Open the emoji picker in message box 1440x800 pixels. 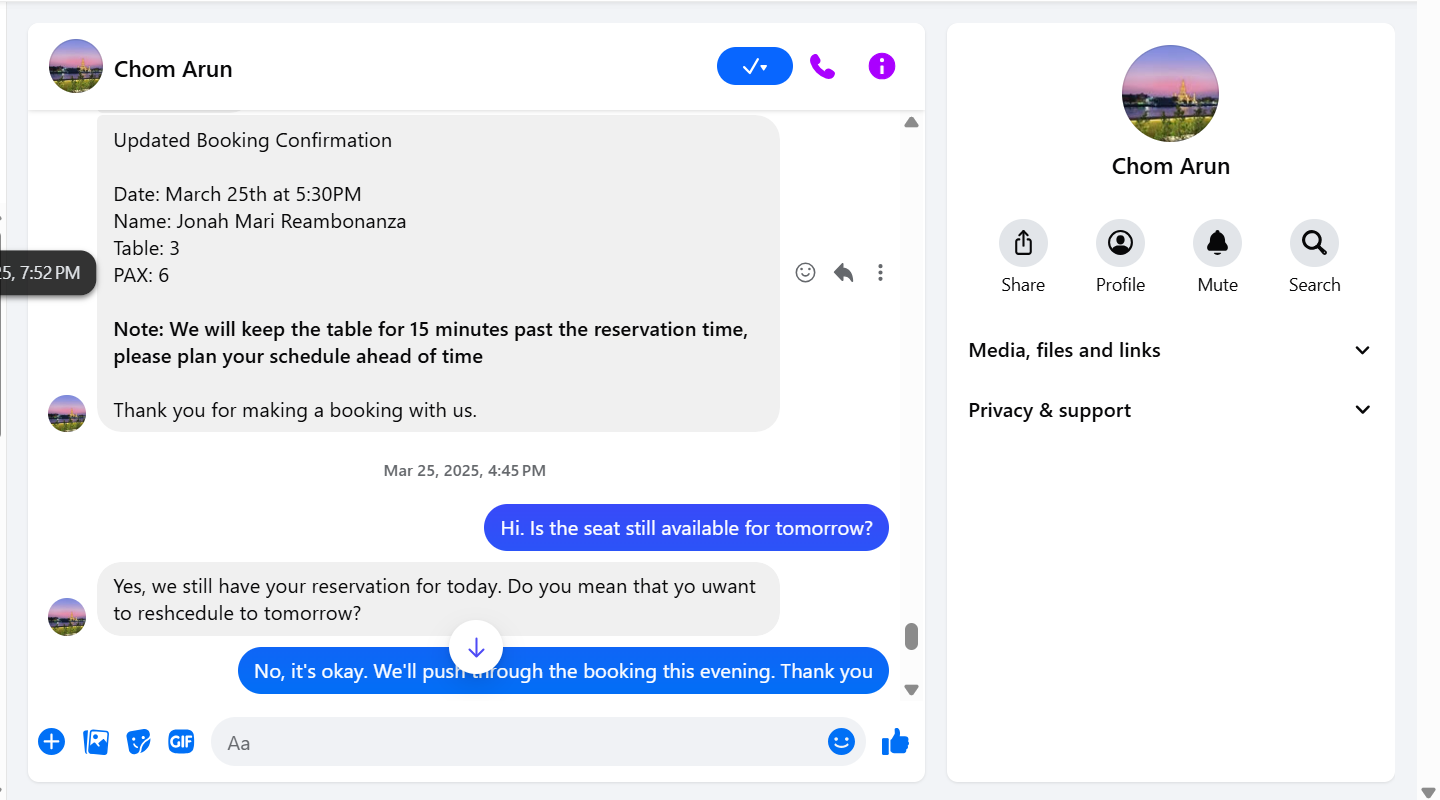pos(841,742)
